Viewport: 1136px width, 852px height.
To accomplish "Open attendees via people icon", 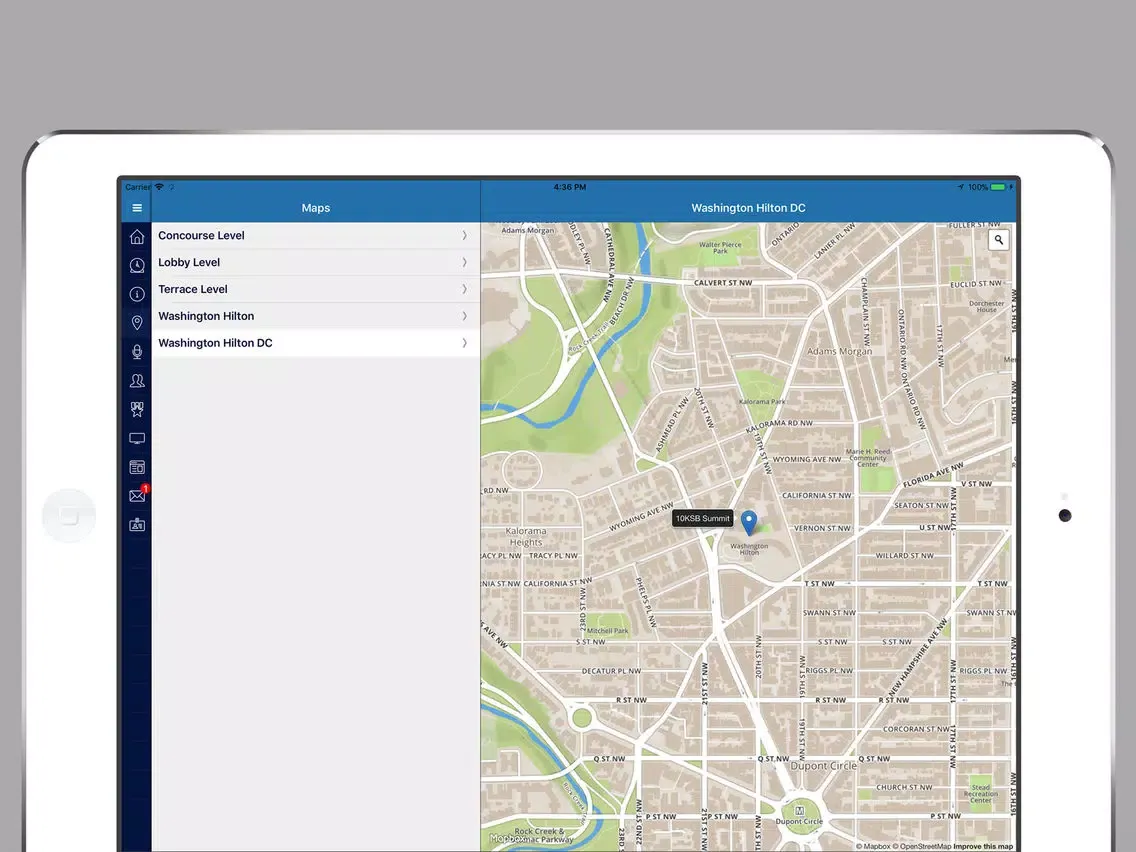I will click(137, 380).
